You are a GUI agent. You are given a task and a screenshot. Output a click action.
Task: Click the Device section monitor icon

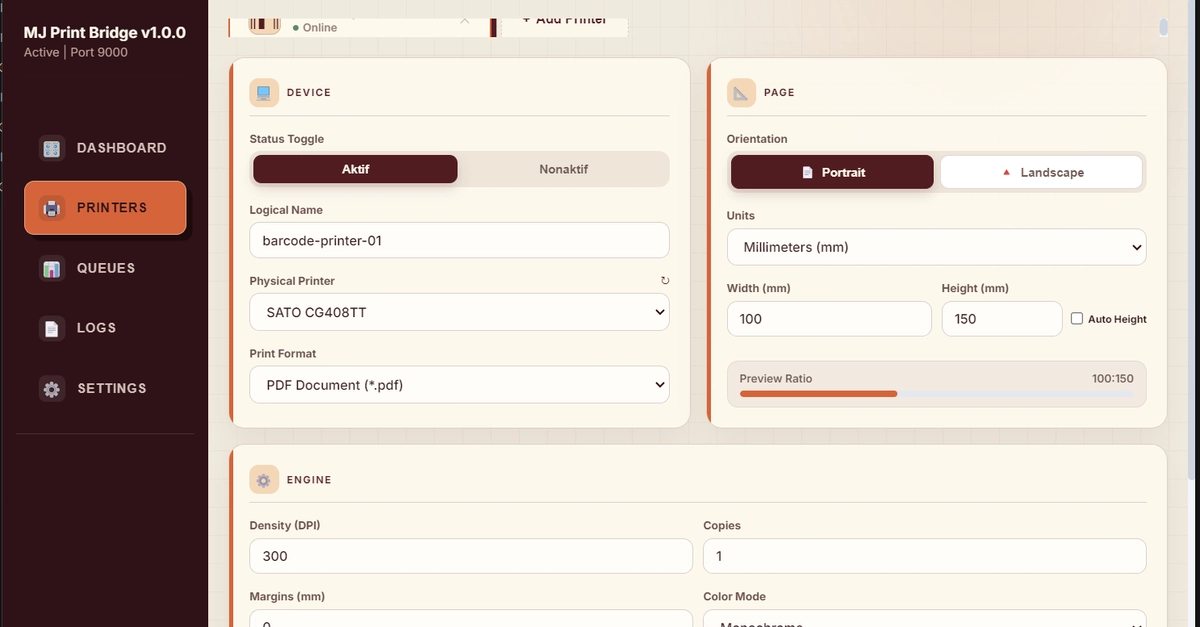tap(264, 92)
